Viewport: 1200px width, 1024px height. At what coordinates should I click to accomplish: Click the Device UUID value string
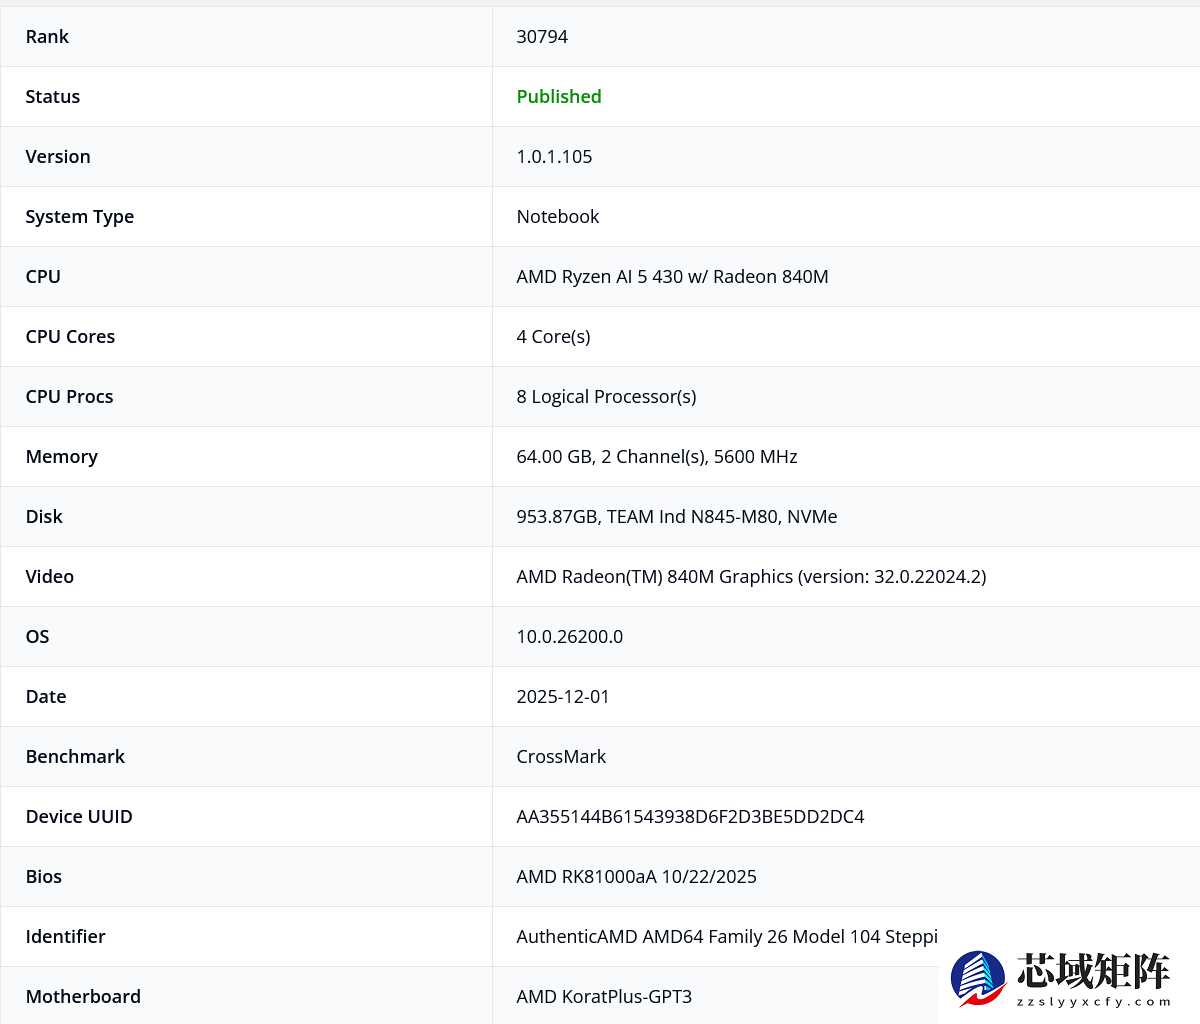690,817
